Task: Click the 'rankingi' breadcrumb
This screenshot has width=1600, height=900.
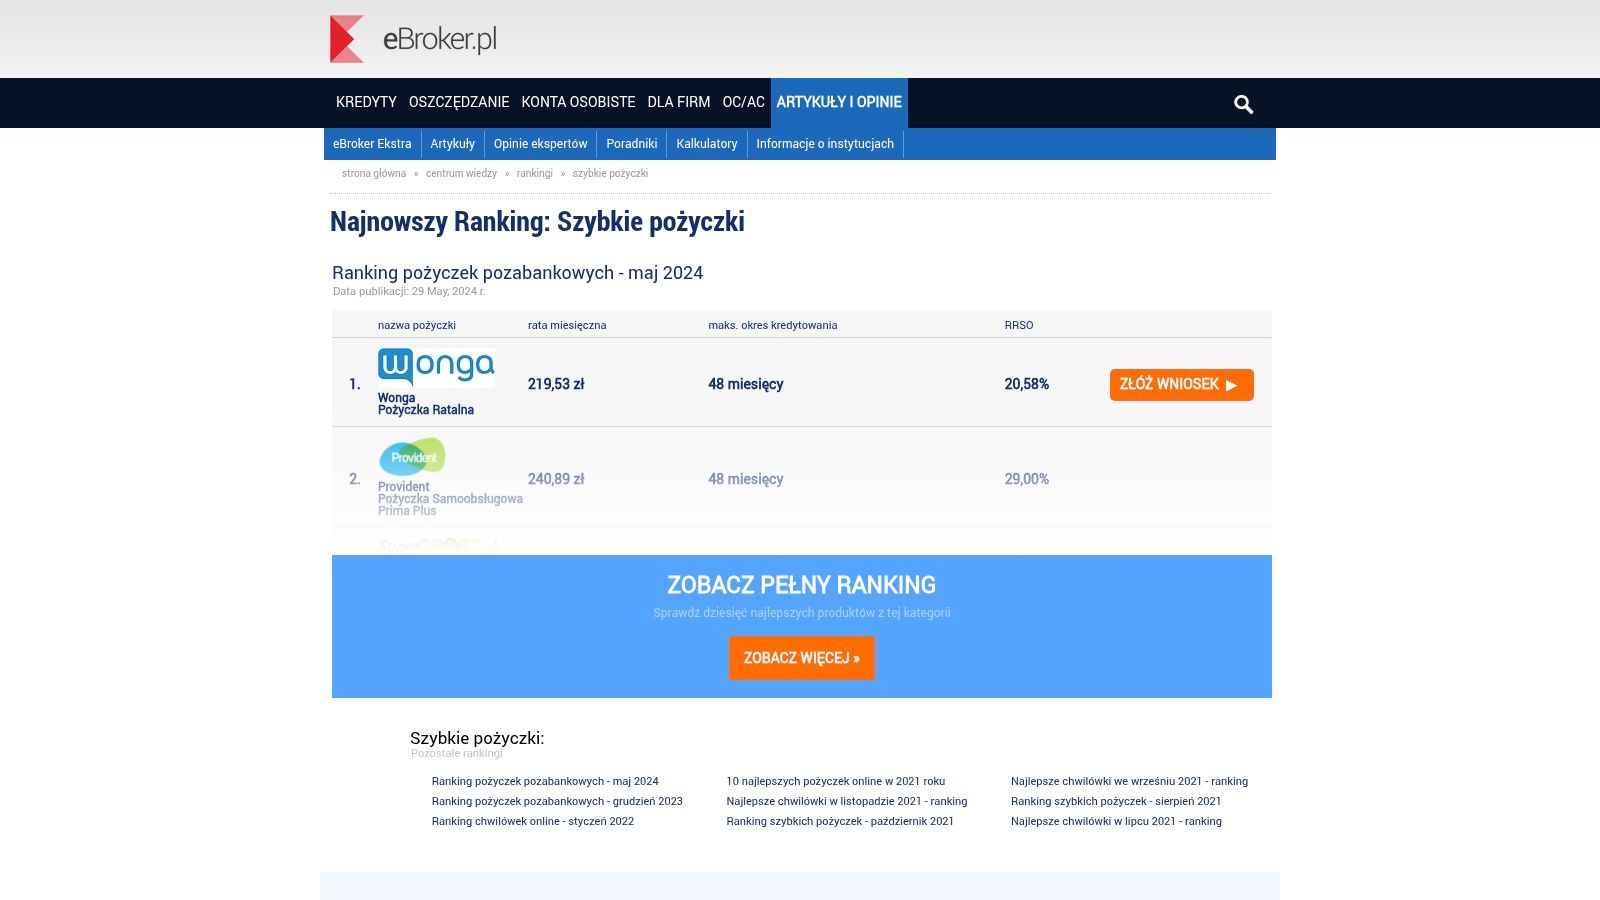Action: tap(535, 173)
